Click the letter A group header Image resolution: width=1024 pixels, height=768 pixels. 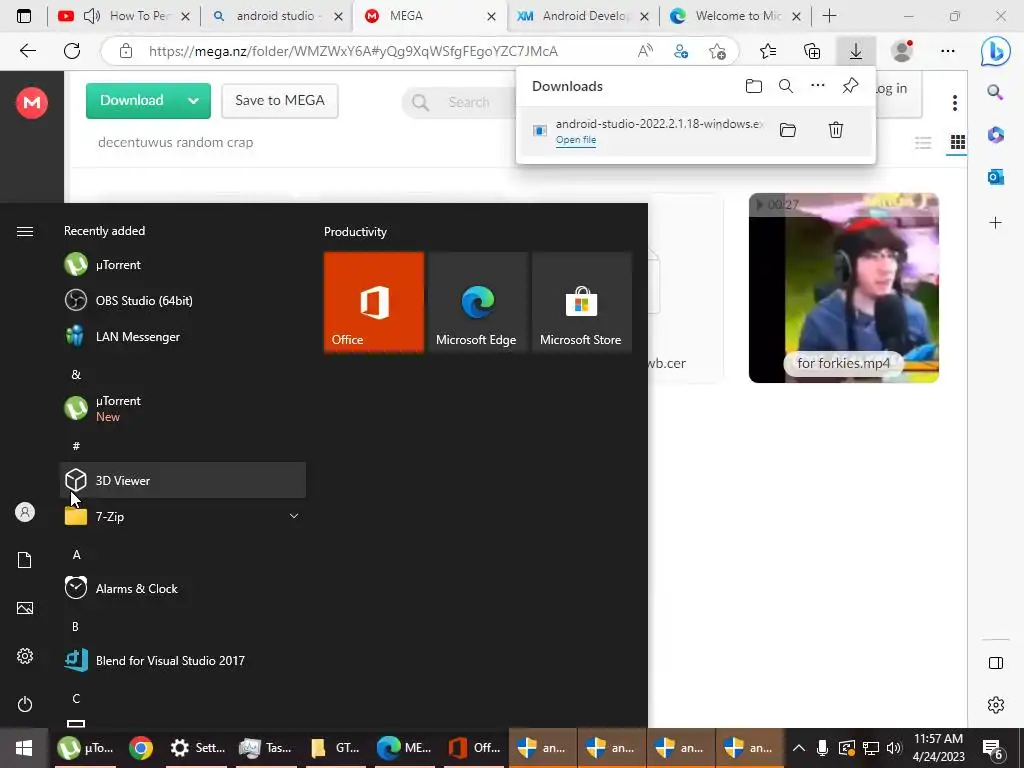click(76, 554)
